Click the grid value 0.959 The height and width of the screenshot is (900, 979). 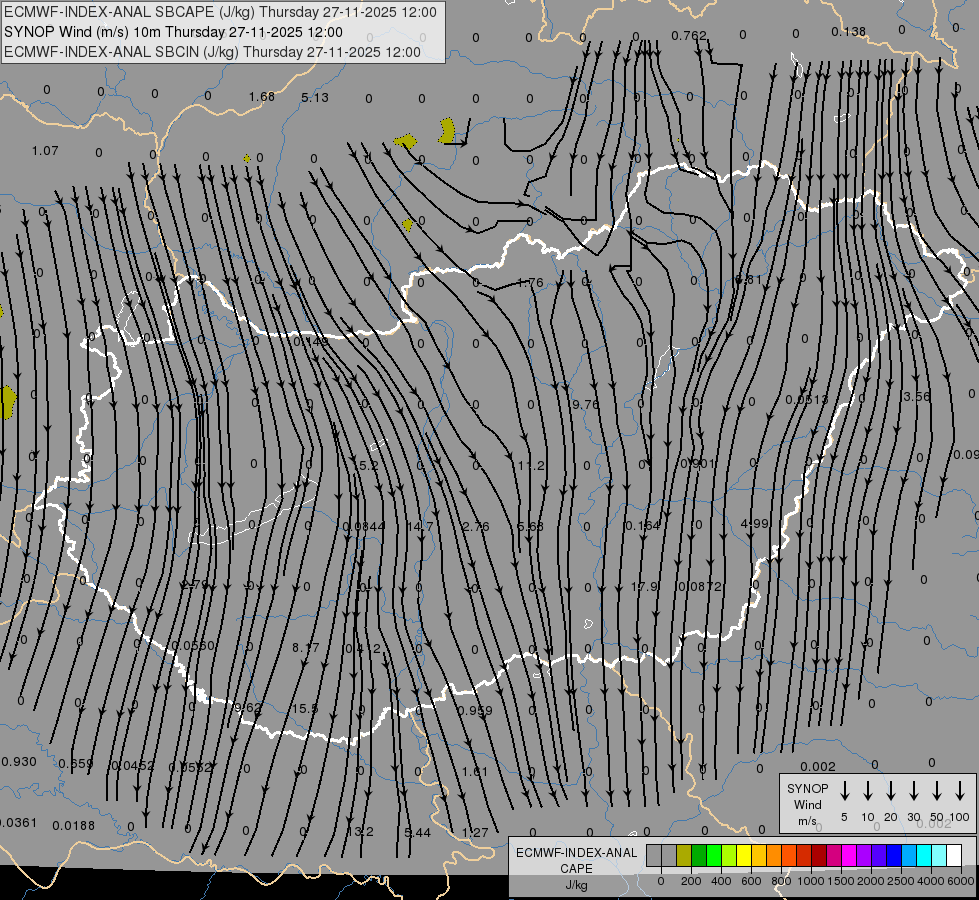point(475,711)
